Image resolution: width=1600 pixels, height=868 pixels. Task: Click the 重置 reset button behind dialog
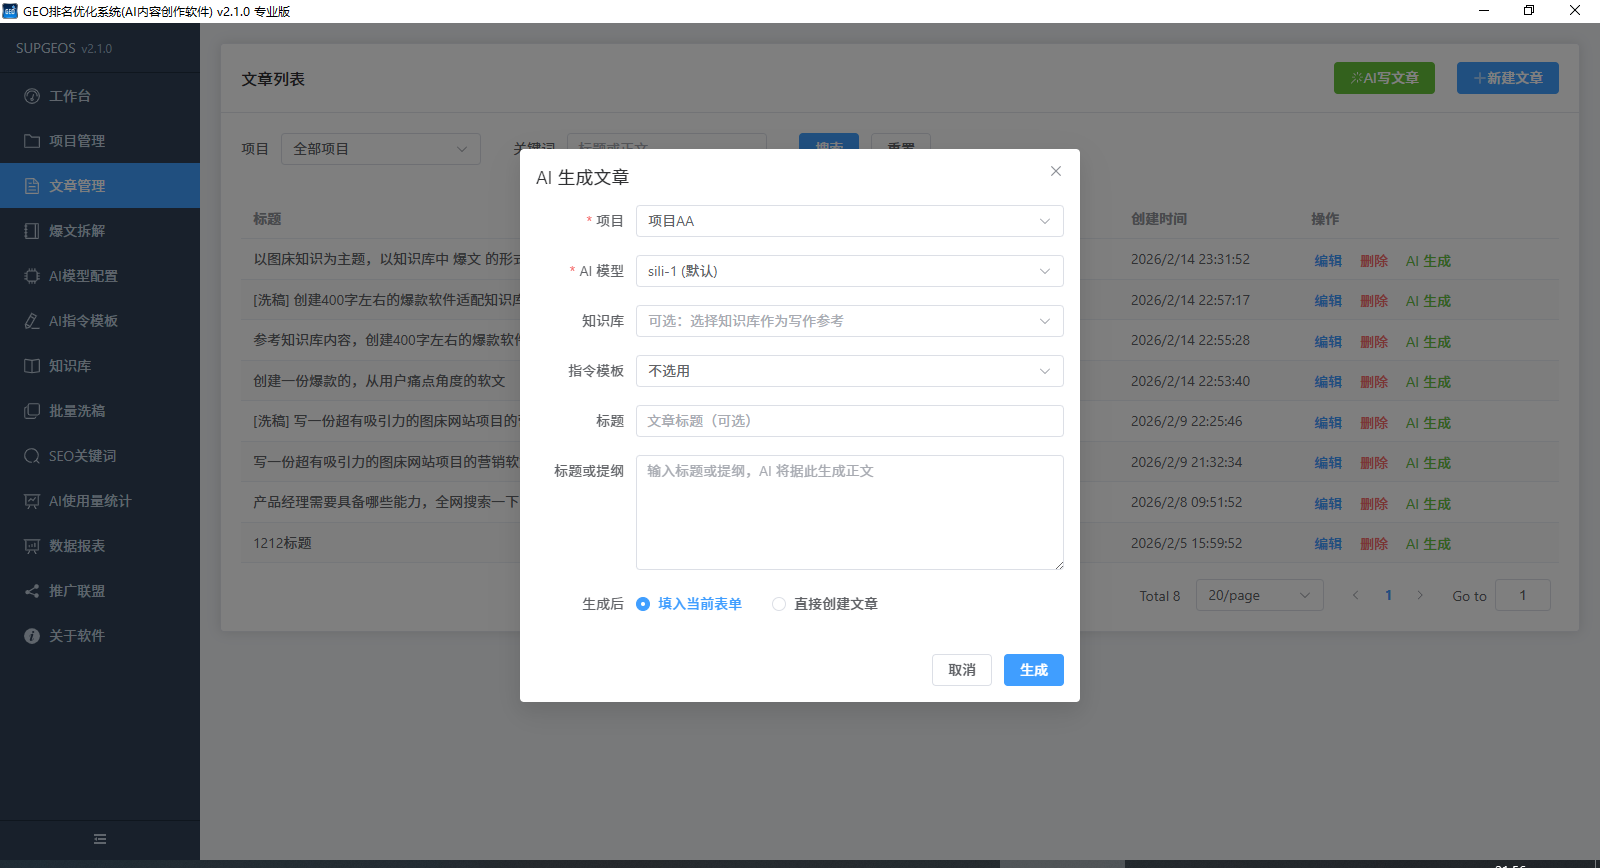click(901, 142)
